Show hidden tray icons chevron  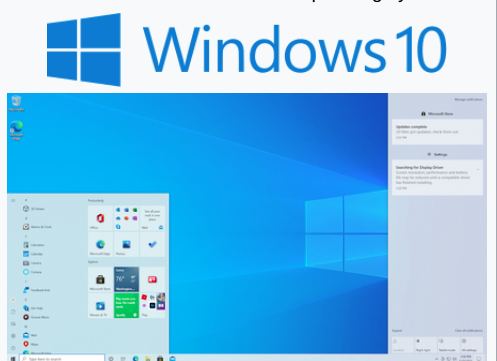[437, 359]
